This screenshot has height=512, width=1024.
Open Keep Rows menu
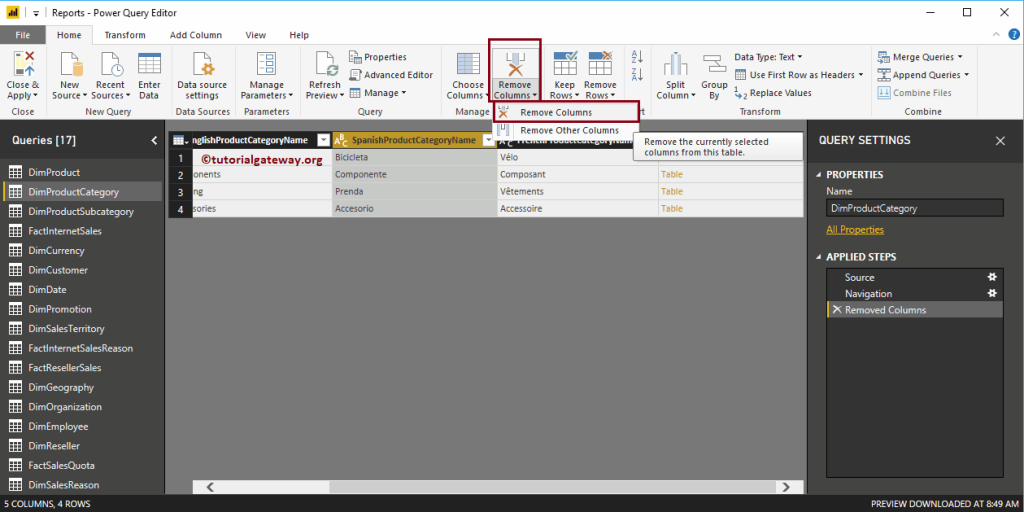click(x=564, y=75)
